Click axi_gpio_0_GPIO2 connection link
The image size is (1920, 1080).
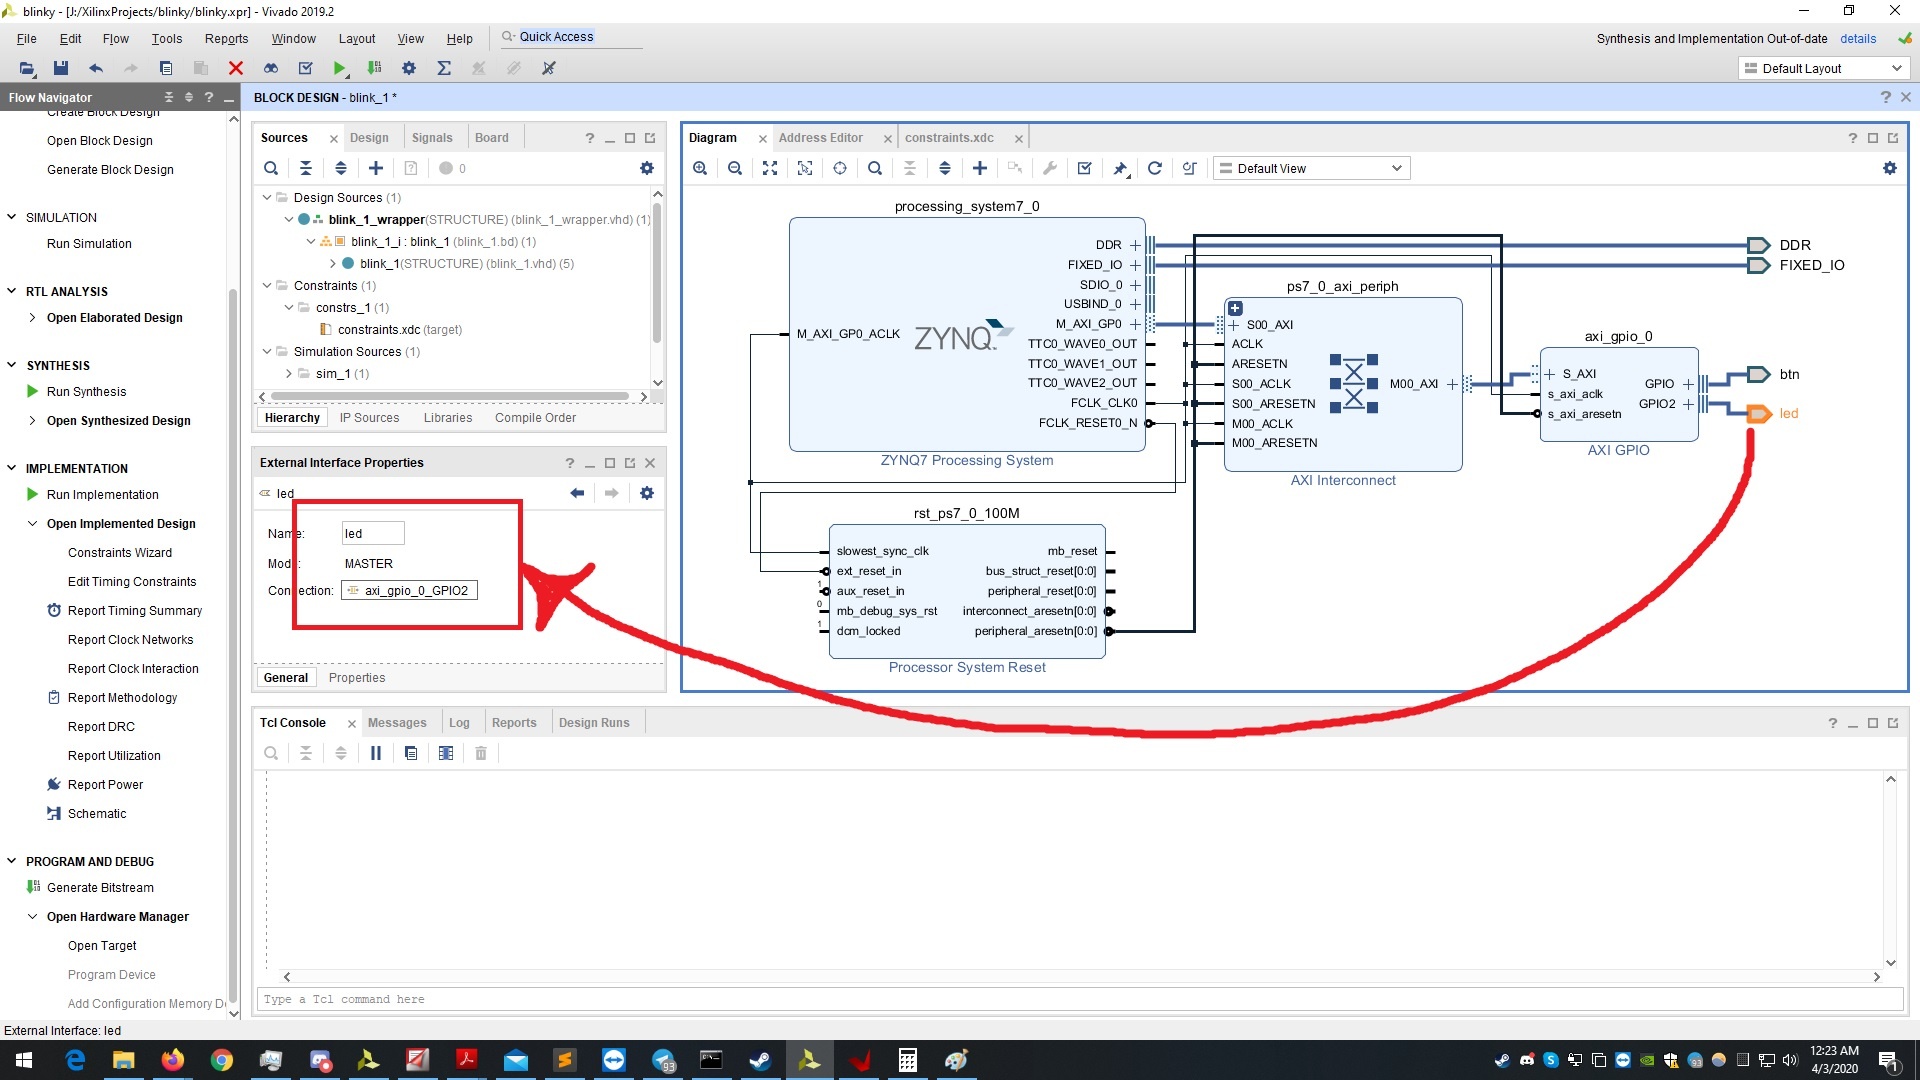click(409, 591)
